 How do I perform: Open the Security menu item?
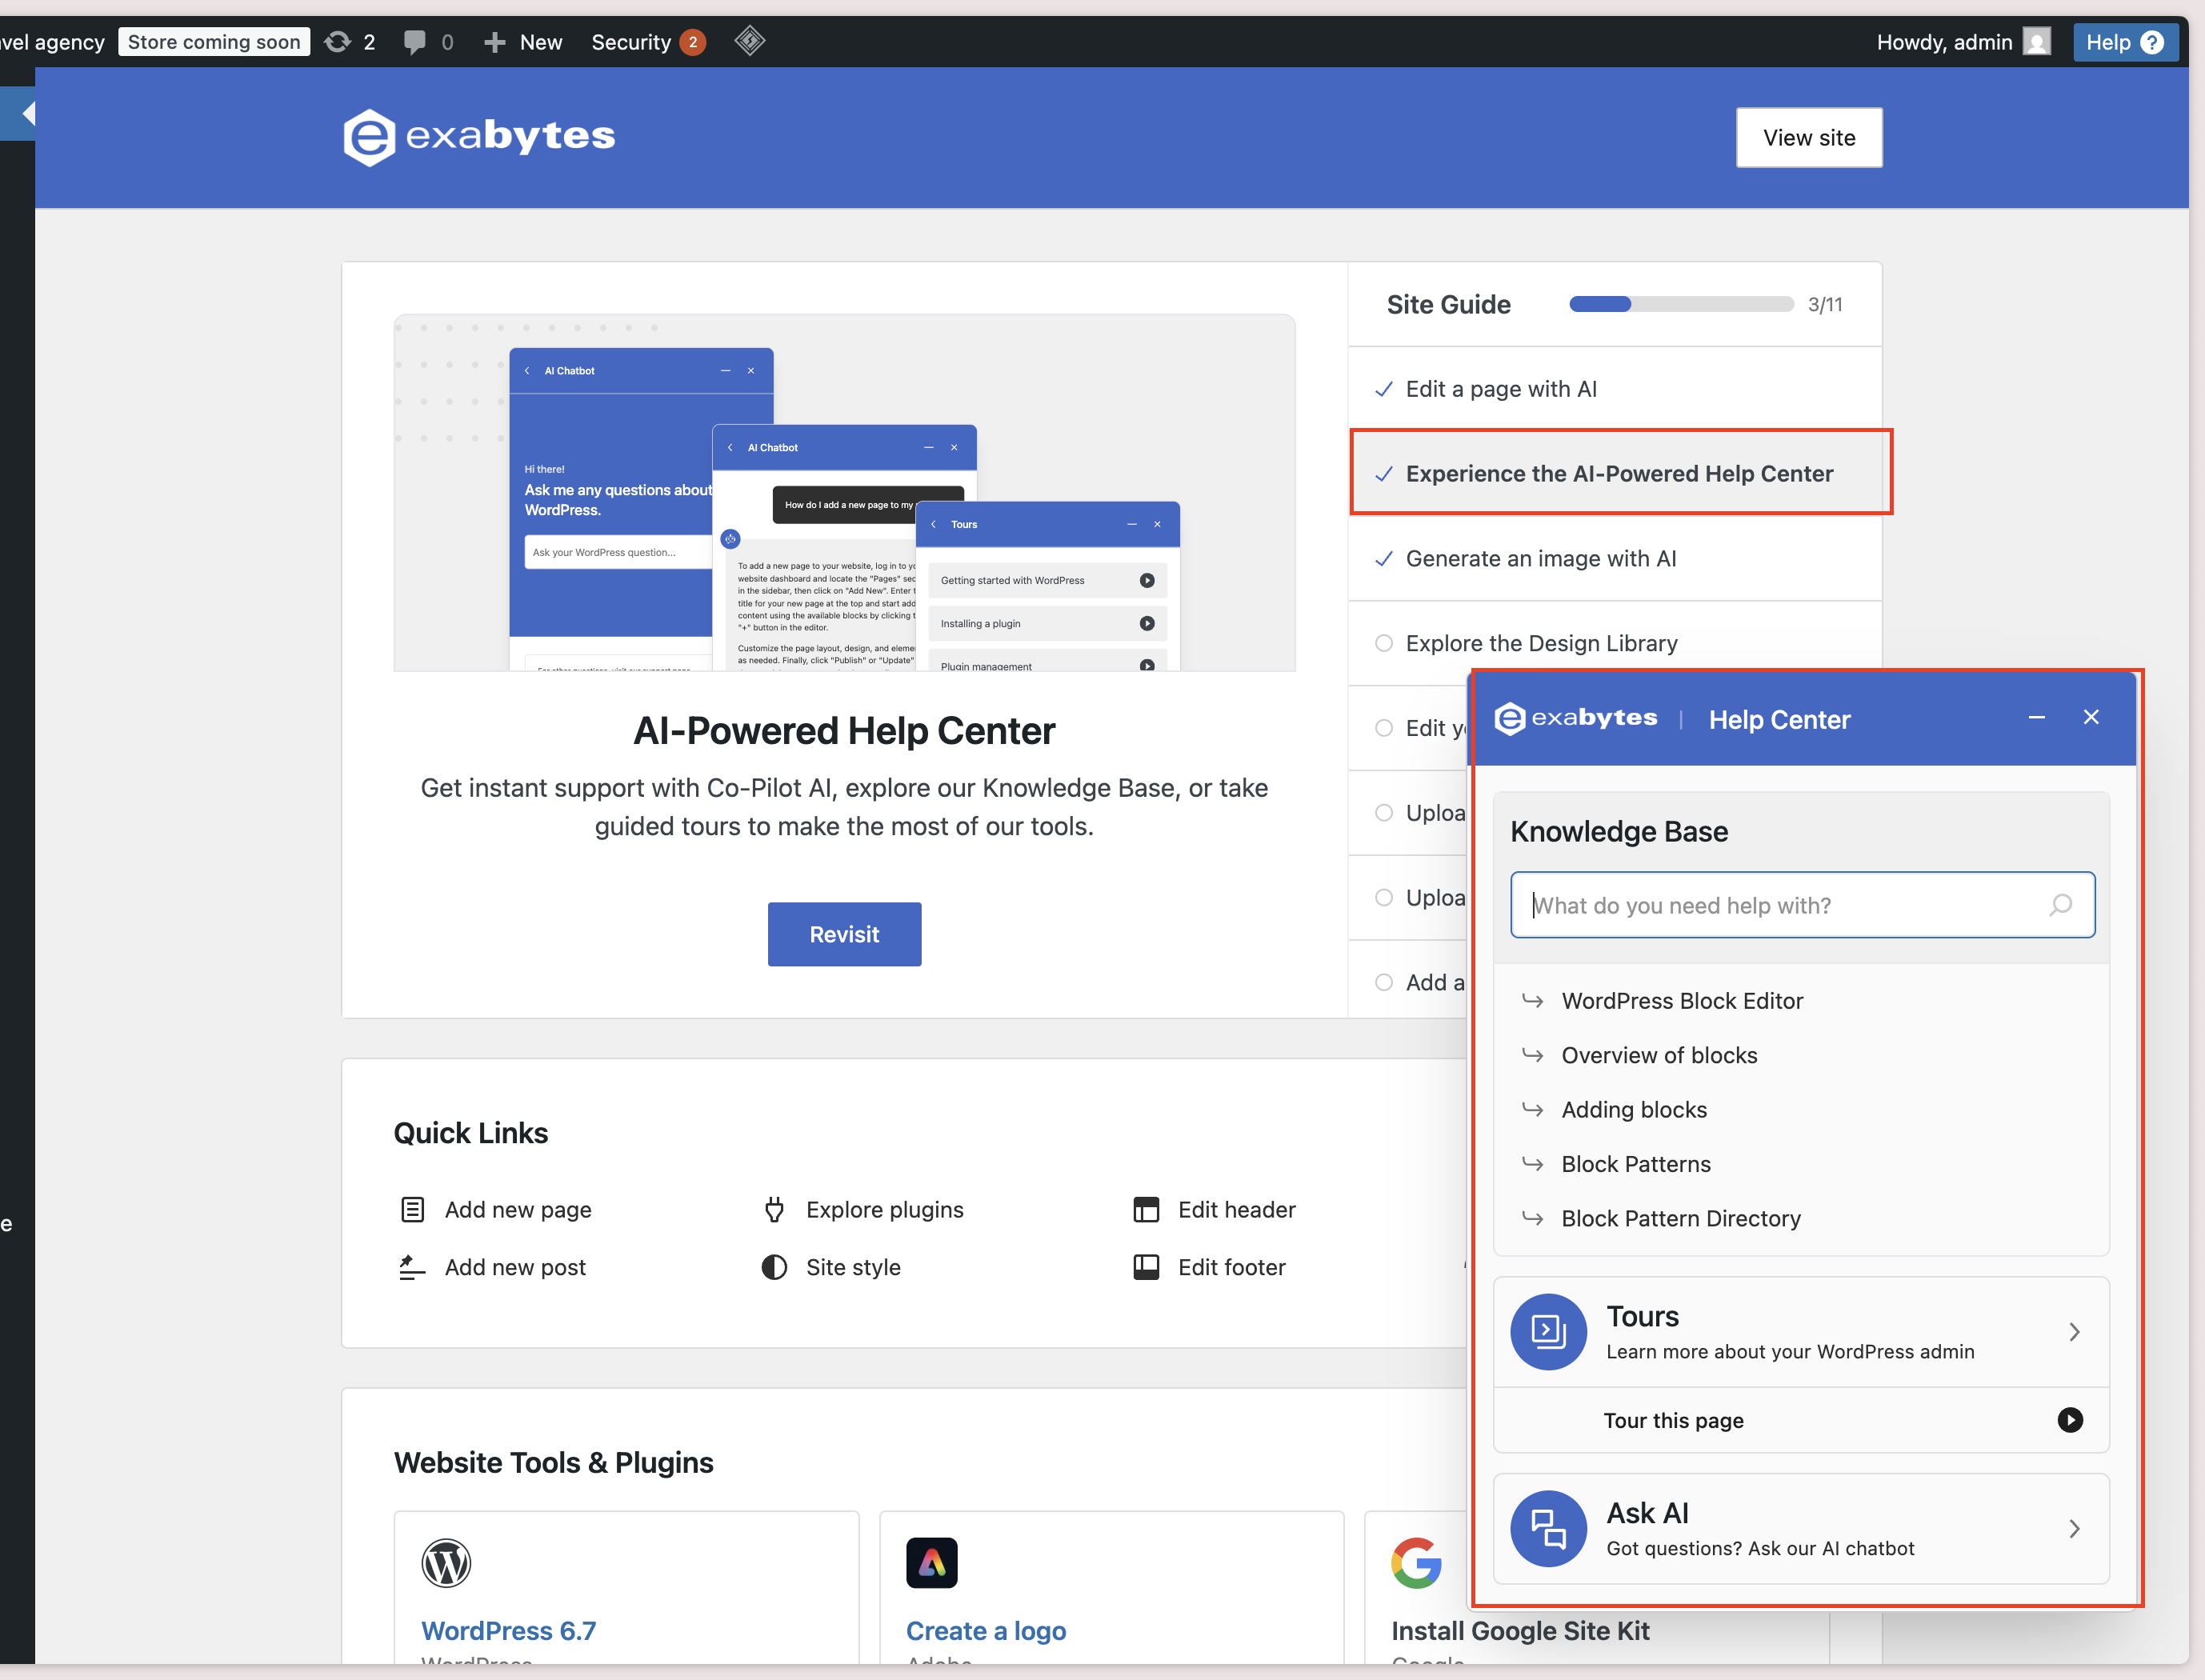[x=630, y=42]
